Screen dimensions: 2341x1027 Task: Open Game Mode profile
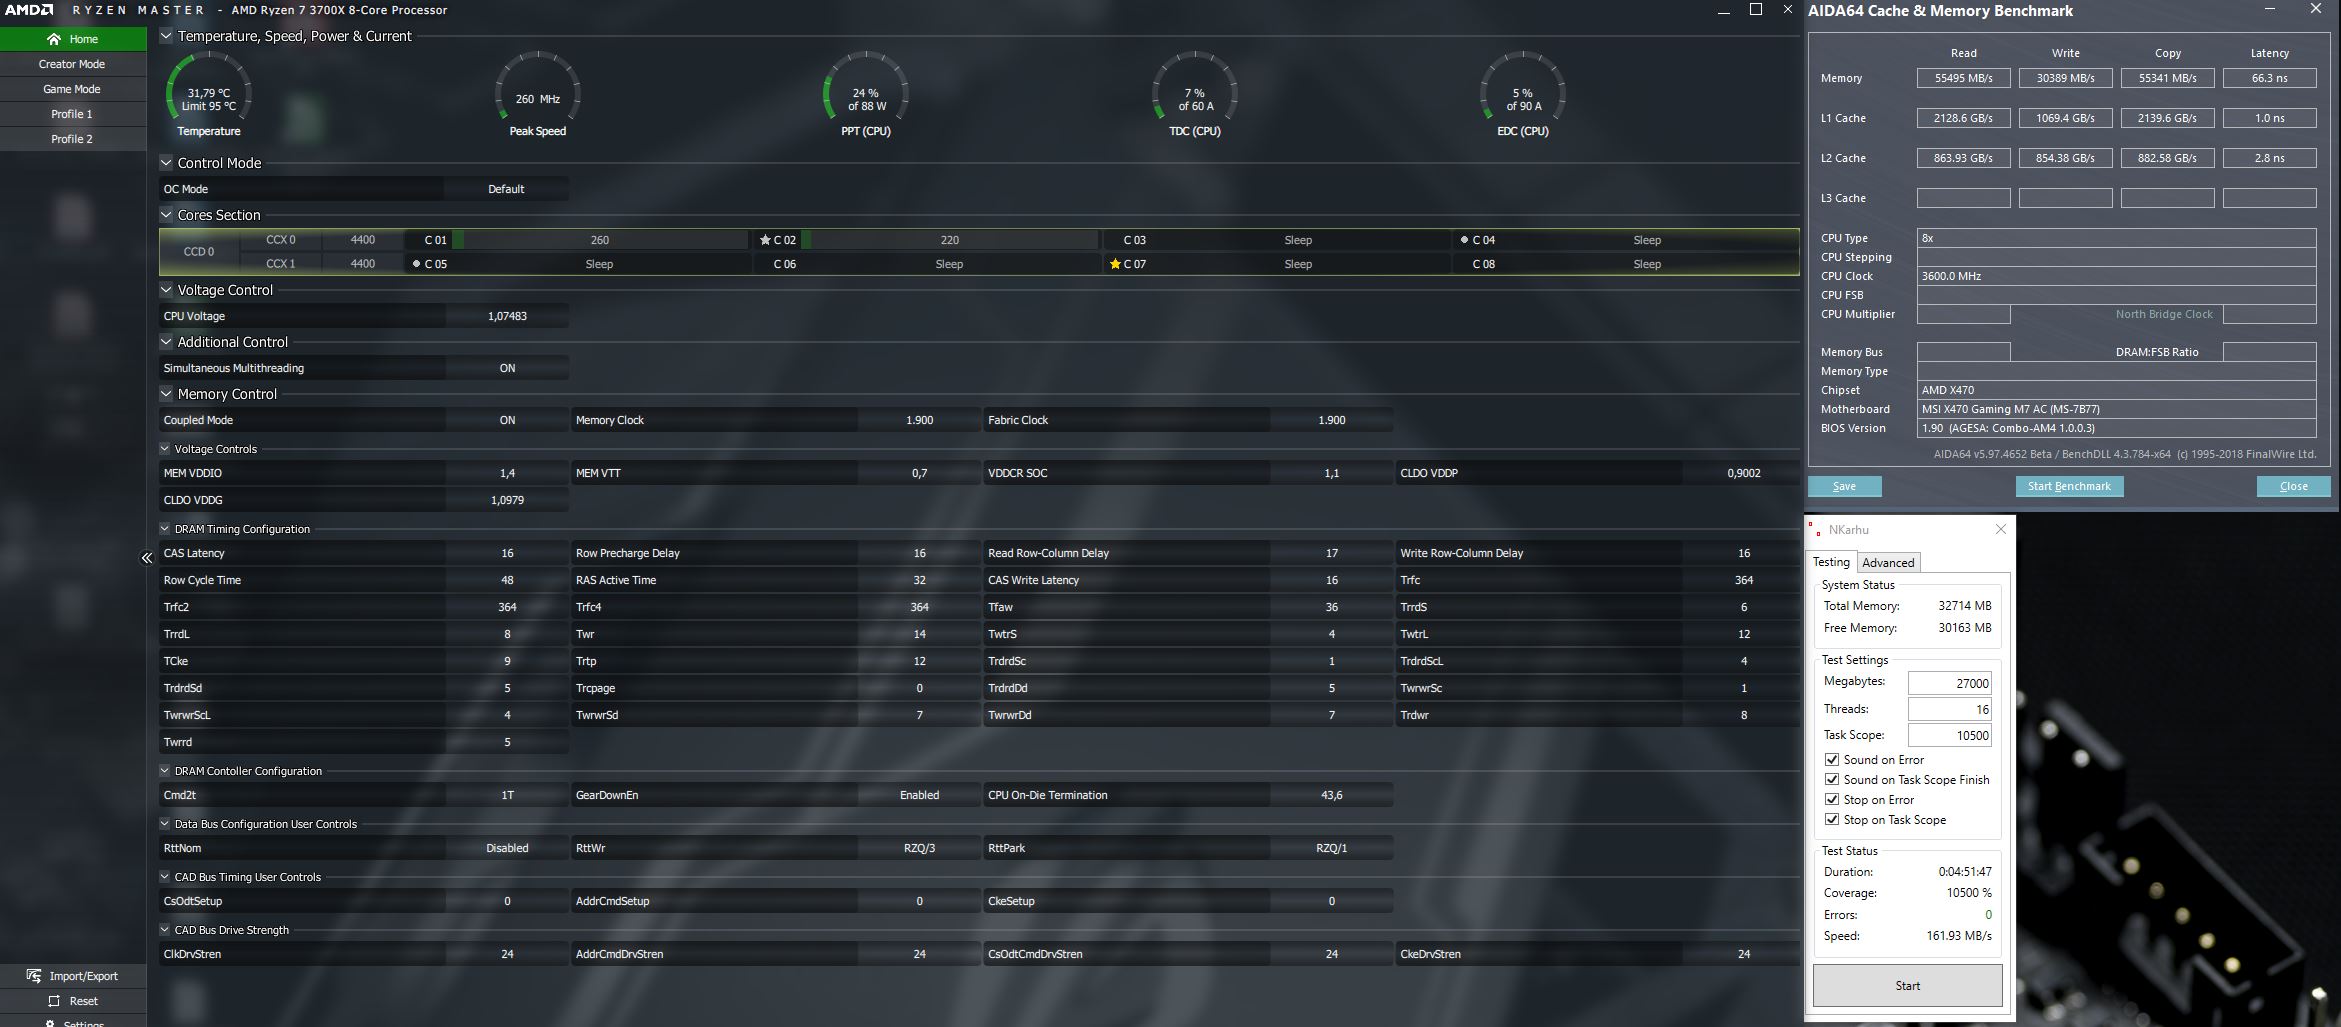73,89
